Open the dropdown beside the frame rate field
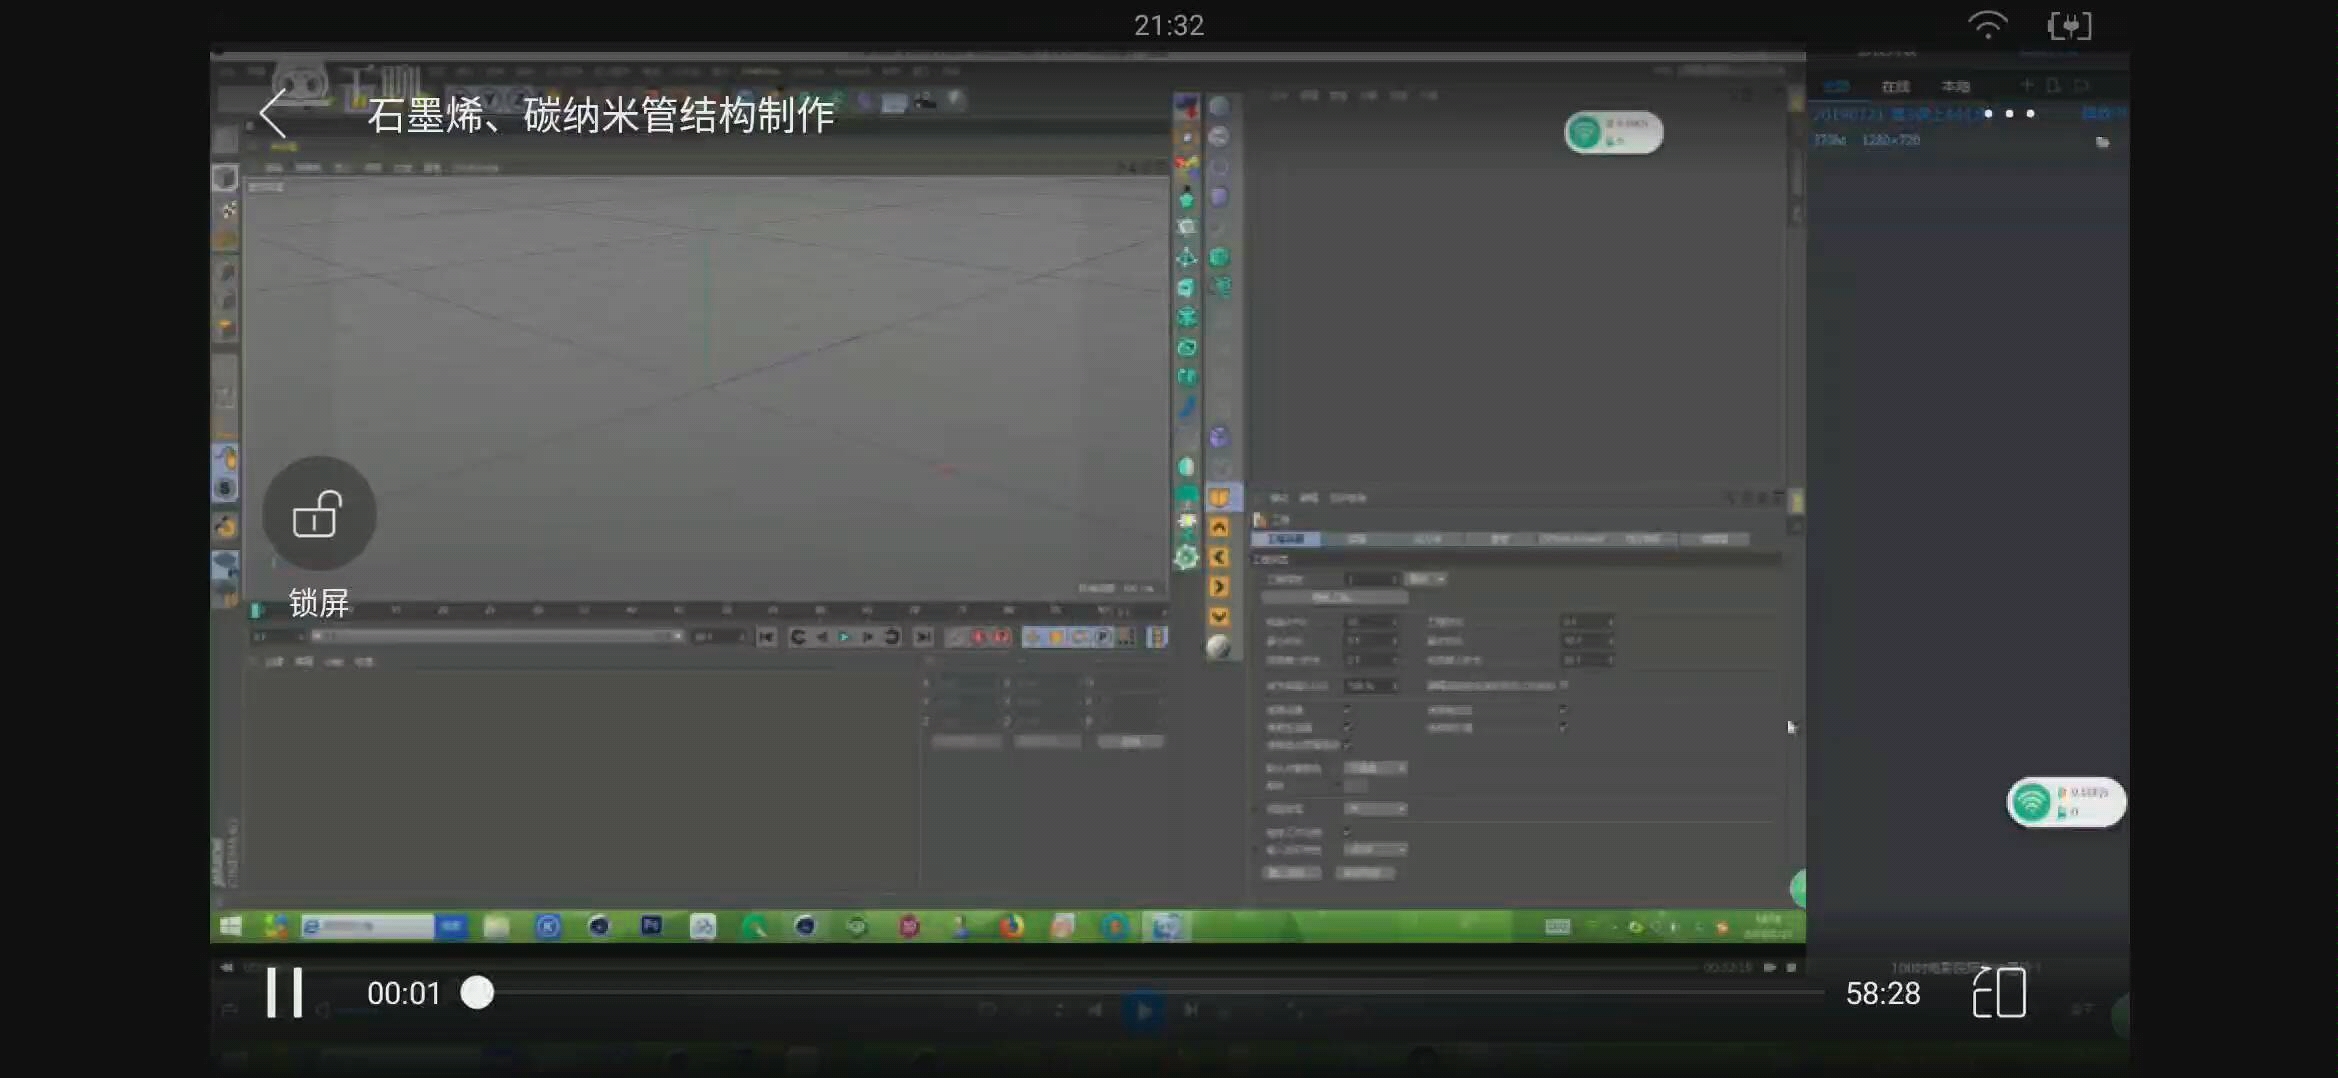The image size is (2338, 1078). 1424,580
